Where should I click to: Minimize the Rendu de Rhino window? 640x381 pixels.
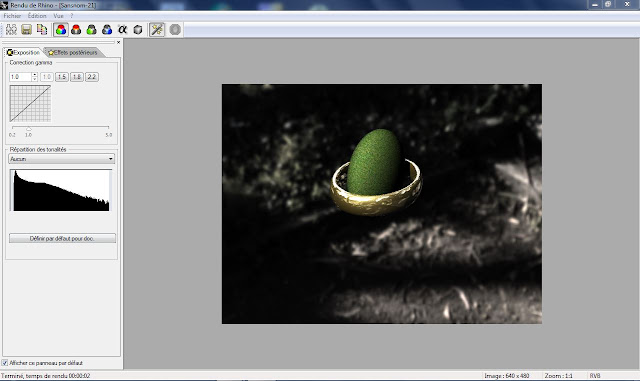[595, 4]
